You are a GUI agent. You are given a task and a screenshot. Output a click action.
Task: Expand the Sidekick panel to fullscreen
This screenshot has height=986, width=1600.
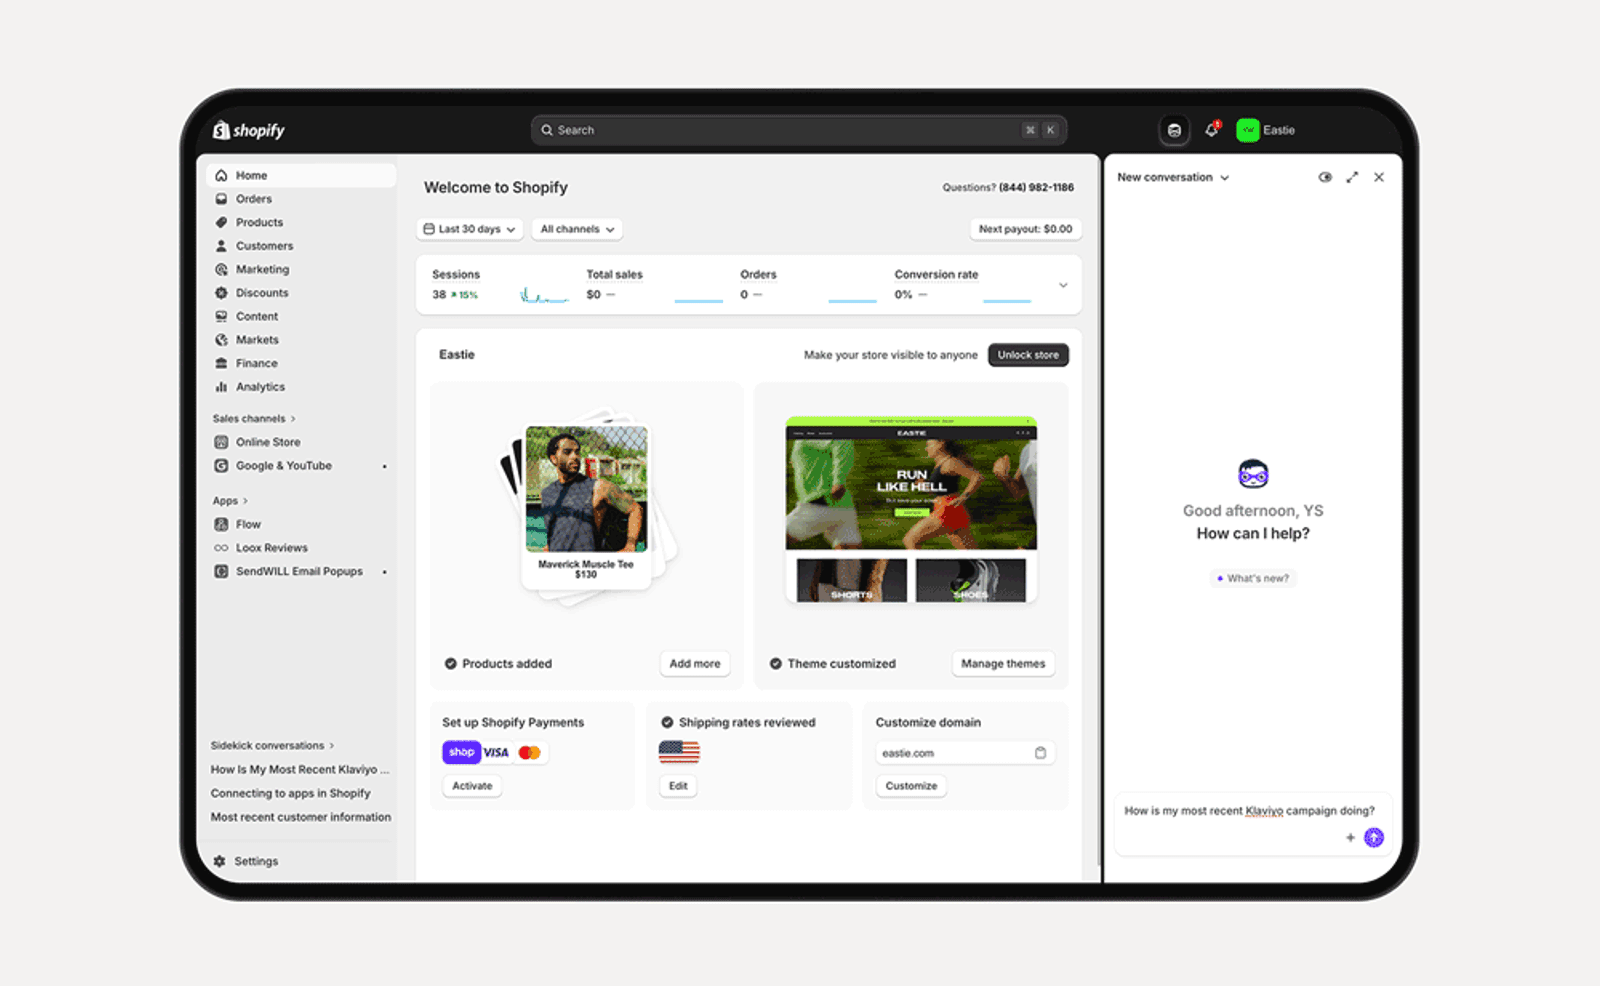click(1352, 178)
